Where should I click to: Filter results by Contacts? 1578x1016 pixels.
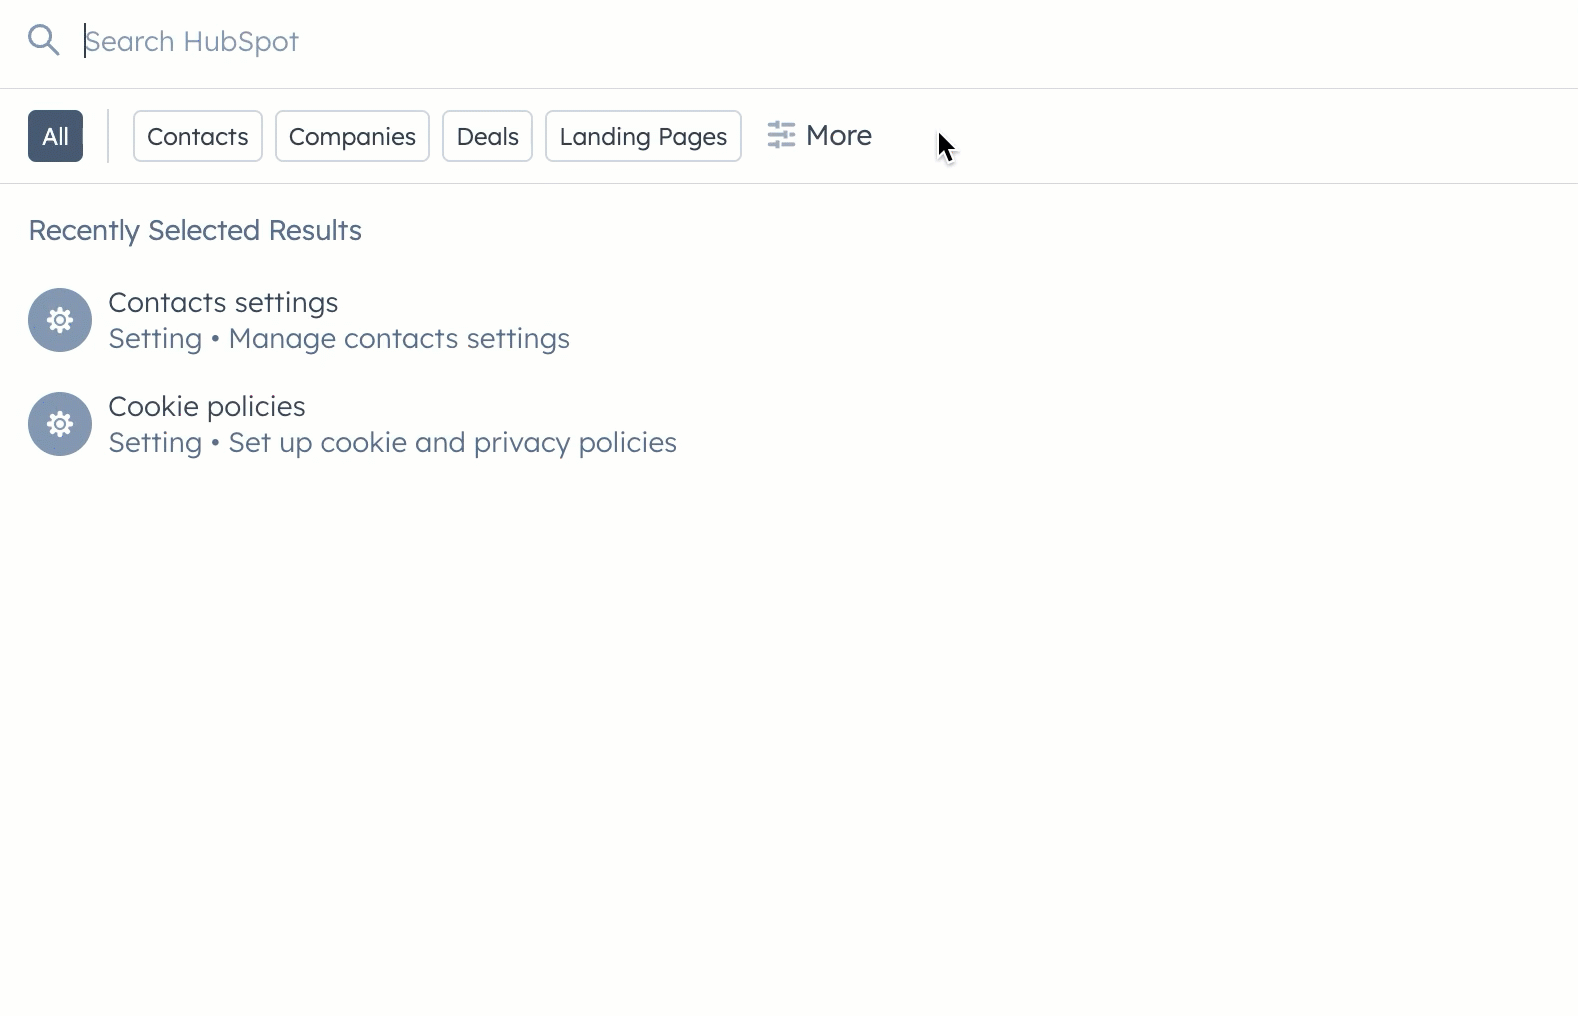(x=198, y=136)
